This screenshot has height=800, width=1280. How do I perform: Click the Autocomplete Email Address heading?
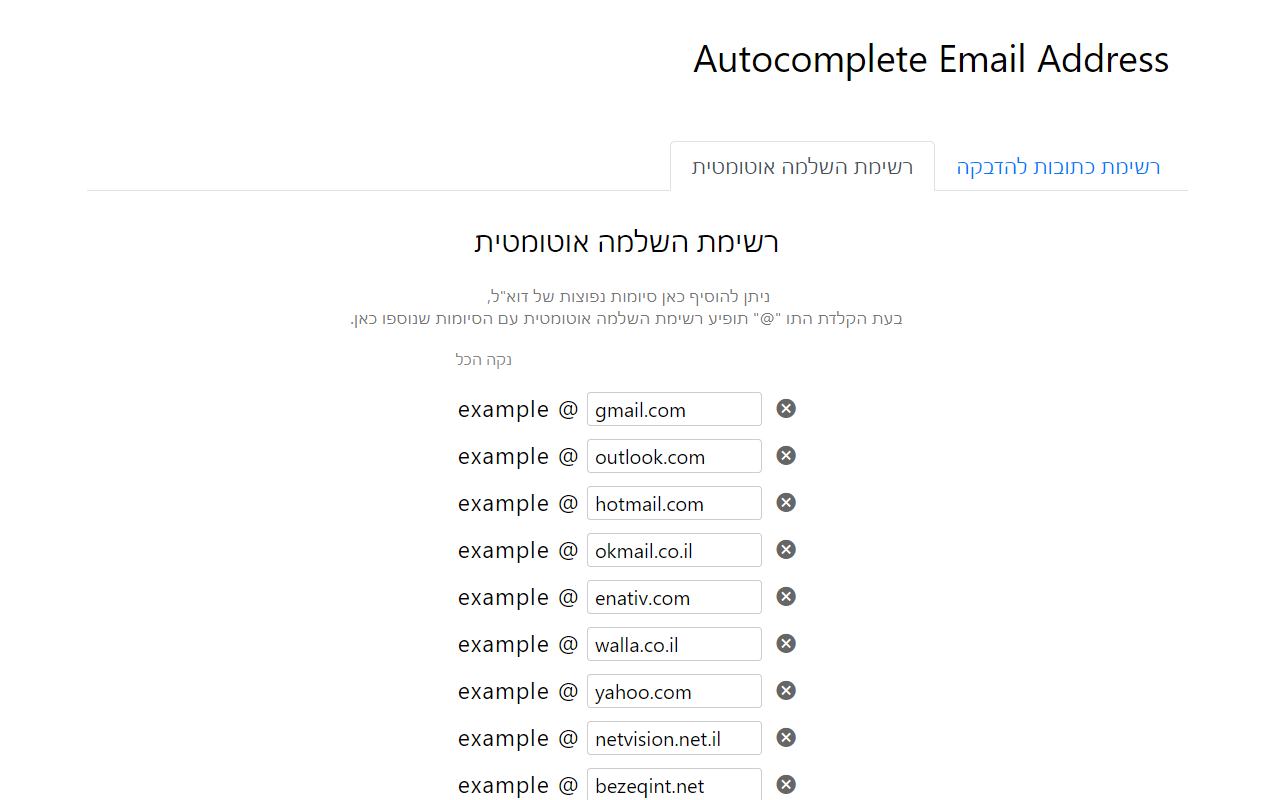click(930, 59)
